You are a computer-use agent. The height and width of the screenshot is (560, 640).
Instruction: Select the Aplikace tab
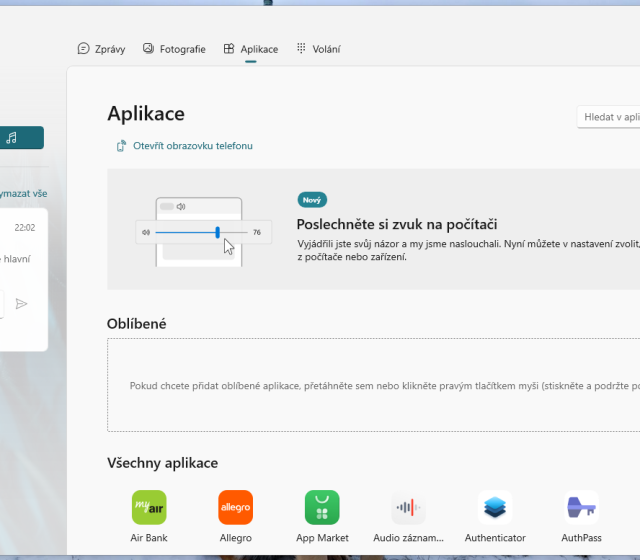click(x=250, y=48)
